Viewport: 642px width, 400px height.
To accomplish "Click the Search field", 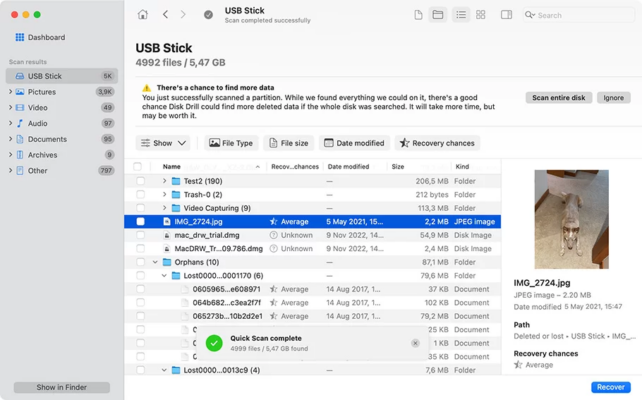I will tap(580, 15).
